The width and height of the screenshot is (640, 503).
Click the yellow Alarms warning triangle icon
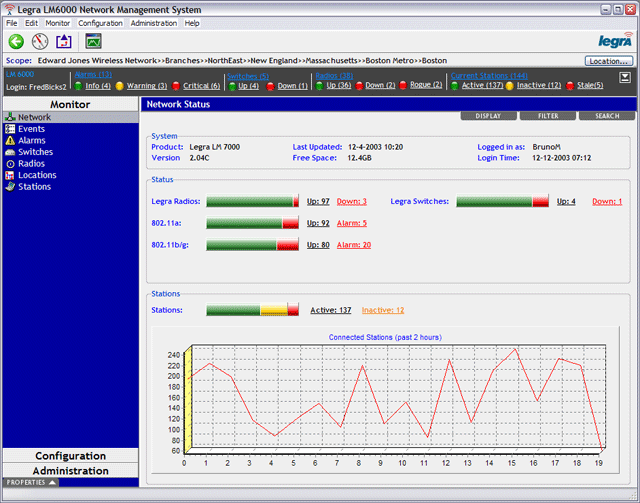[10, 140]
